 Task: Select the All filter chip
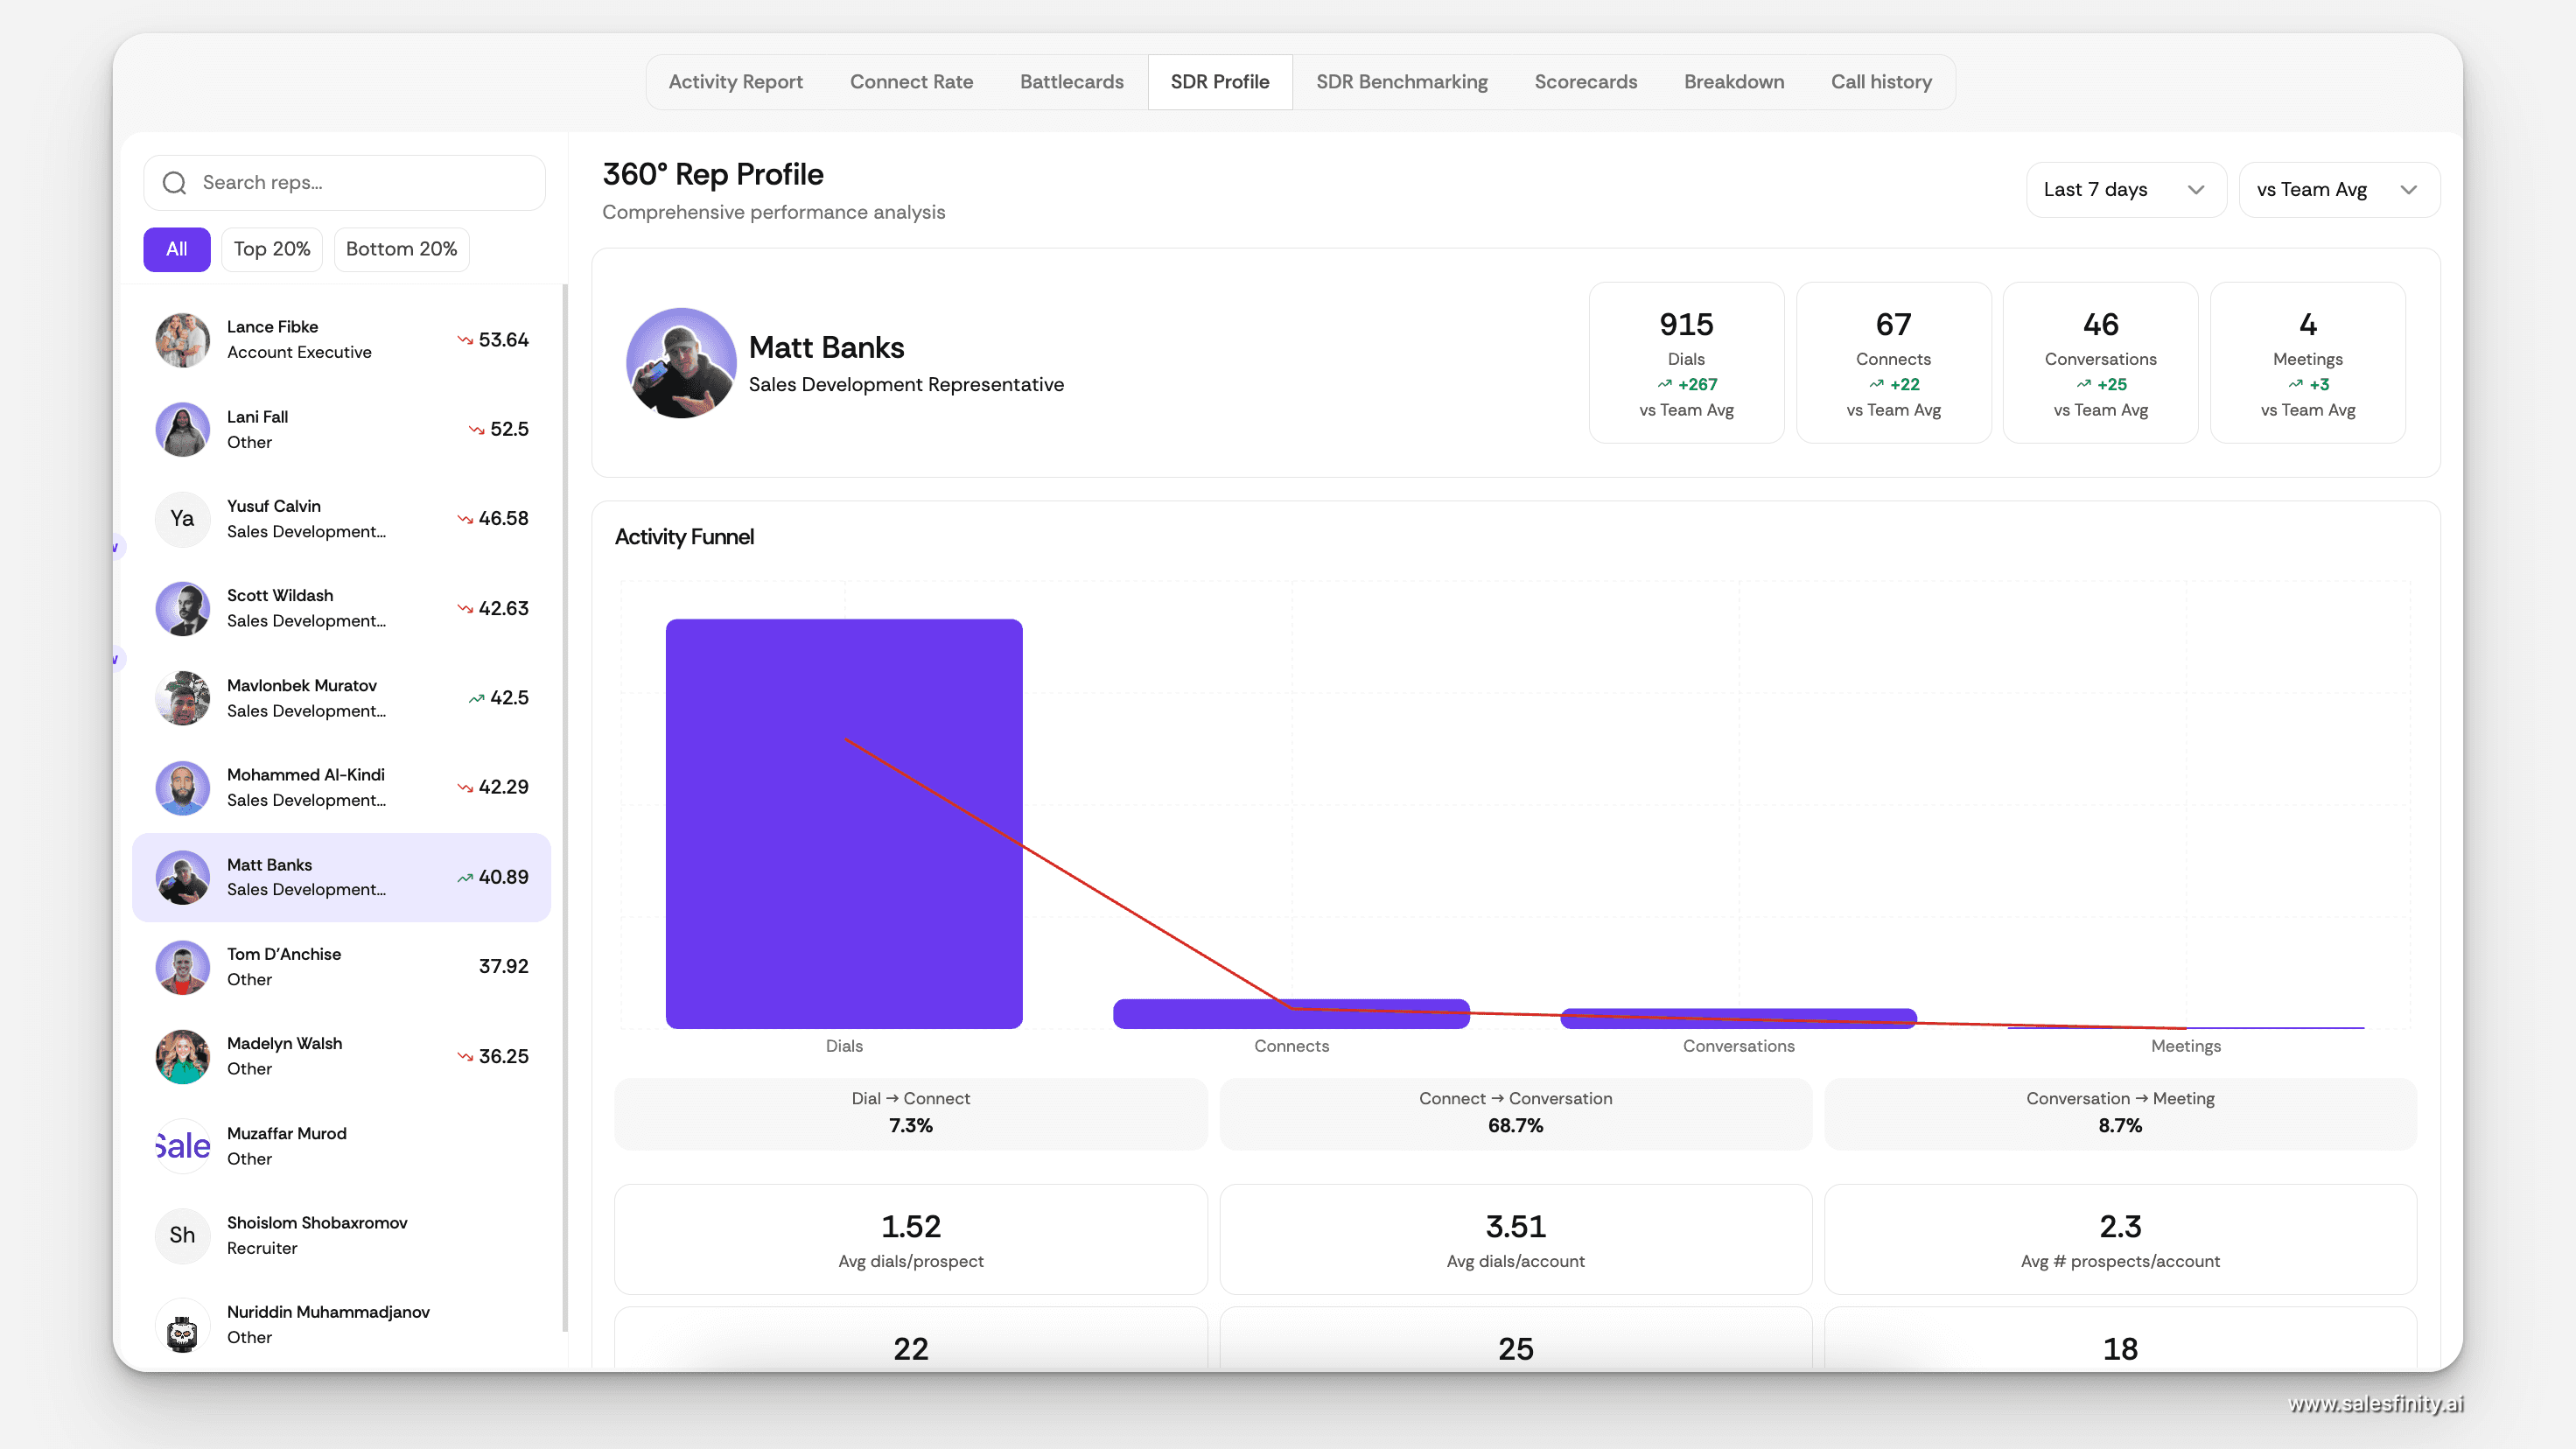(x=176, y=249)
